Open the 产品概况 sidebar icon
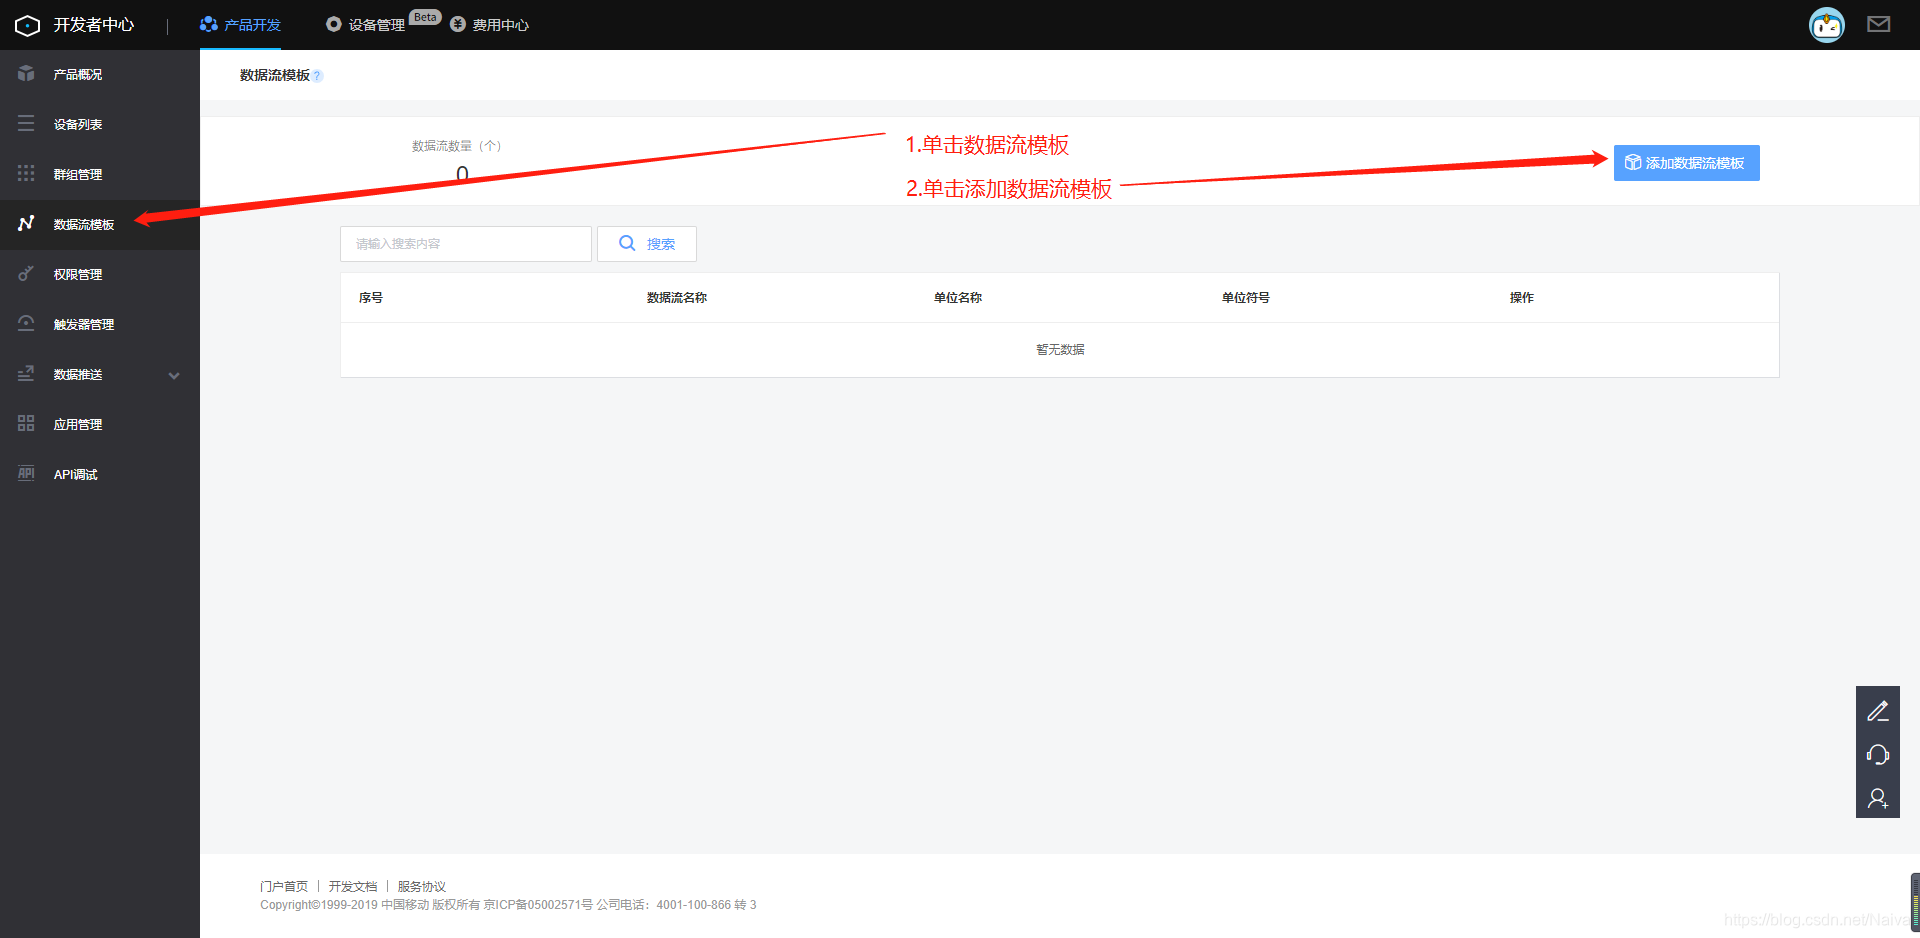The width and height of the screenshot is (1920, 938). point(26,73)
